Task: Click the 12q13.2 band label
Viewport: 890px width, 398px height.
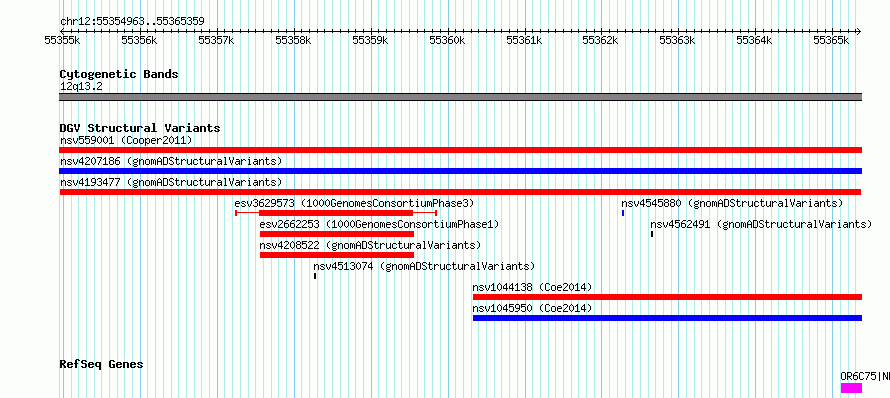Action: pos(81,87)
